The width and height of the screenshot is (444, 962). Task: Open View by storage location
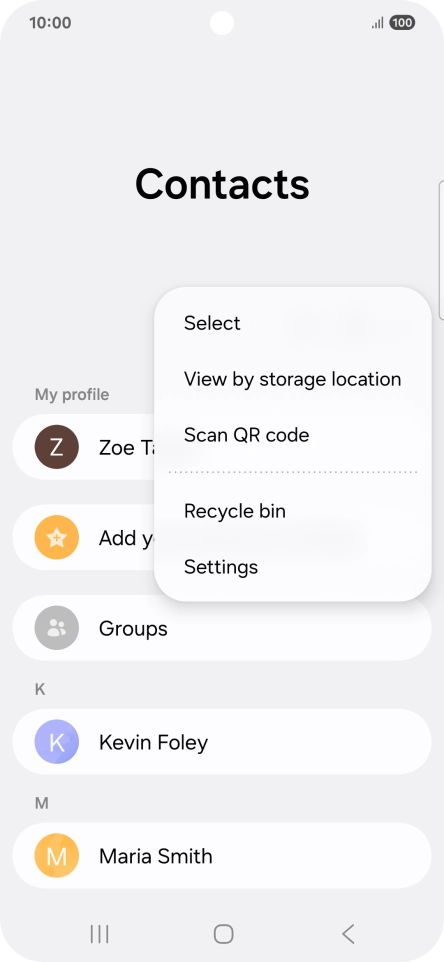click(293, 379)
